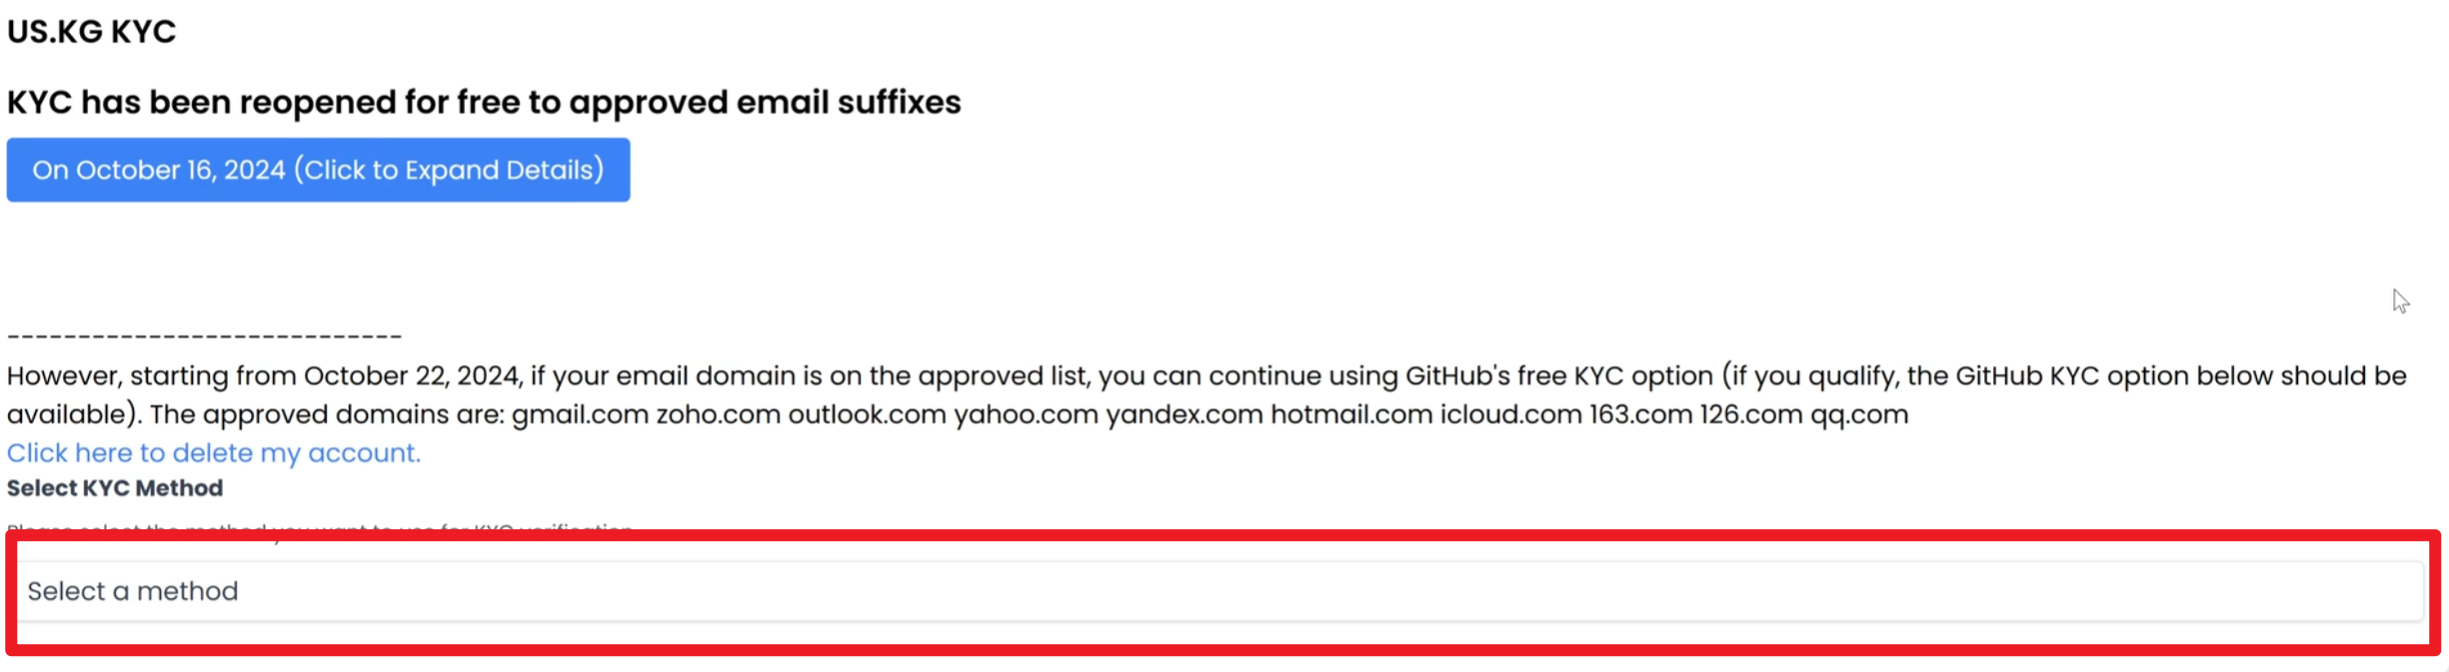
Task: Click the zoho.com domain text
Action: pyautogui.click(x=718, y=414)
